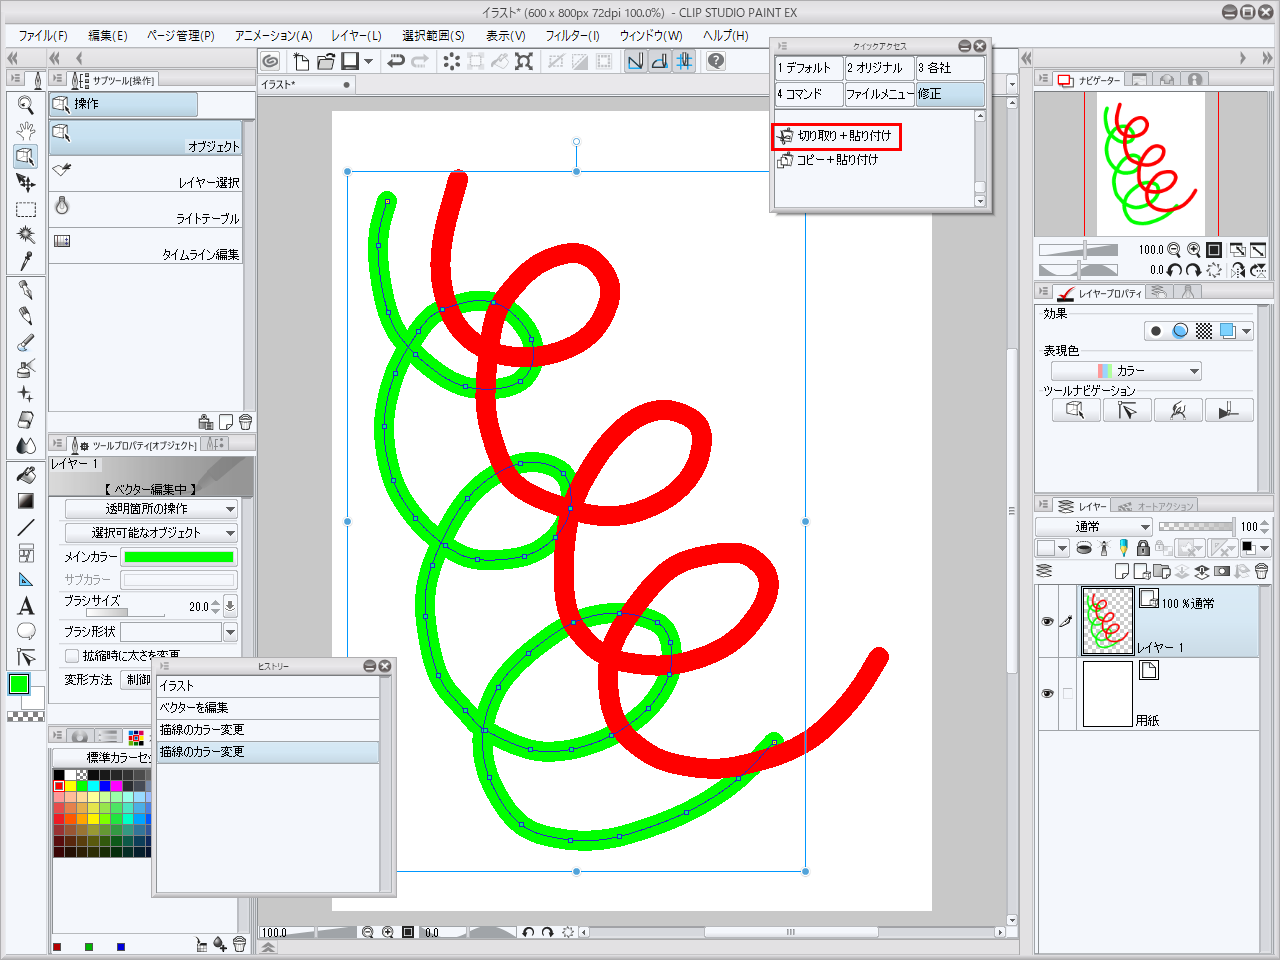Open the 編集(E) menu
This screenshot has width=1280, height=960.
(x=108, y=35)
